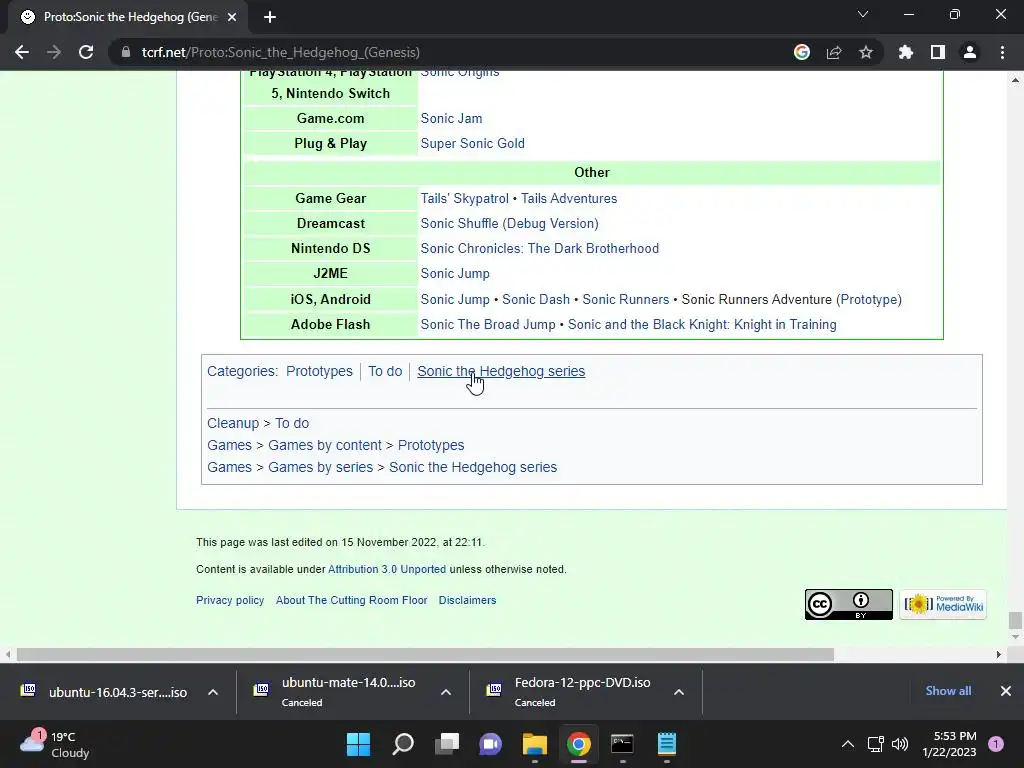Open Task View on taskbar
This screenshot has height=768, width=1024.
click(447, 744)
